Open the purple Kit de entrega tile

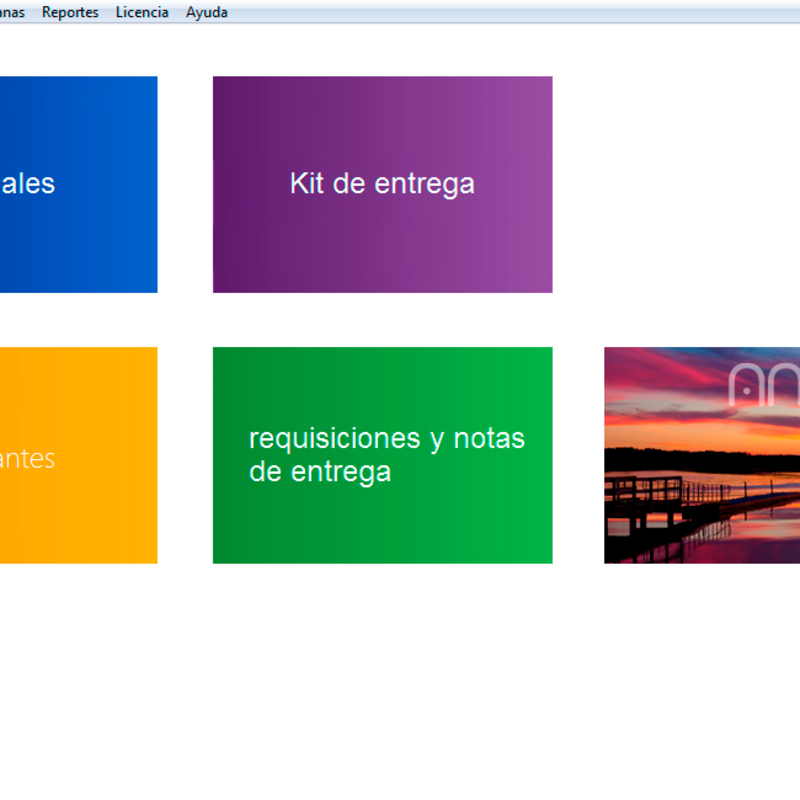[x=382, y=184]
